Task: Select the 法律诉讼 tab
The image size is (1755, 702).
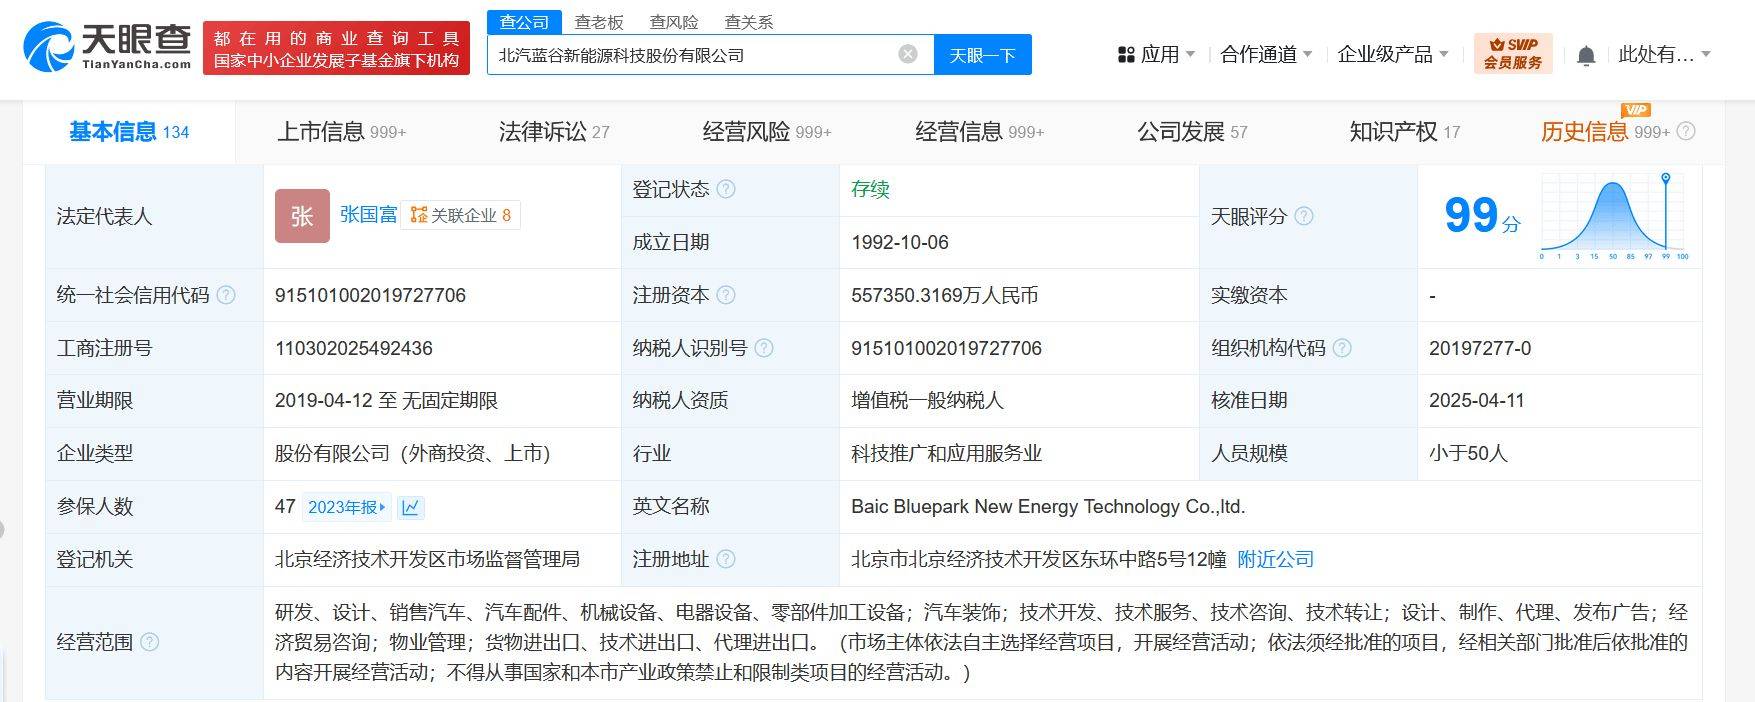Action: click(554, 132)
